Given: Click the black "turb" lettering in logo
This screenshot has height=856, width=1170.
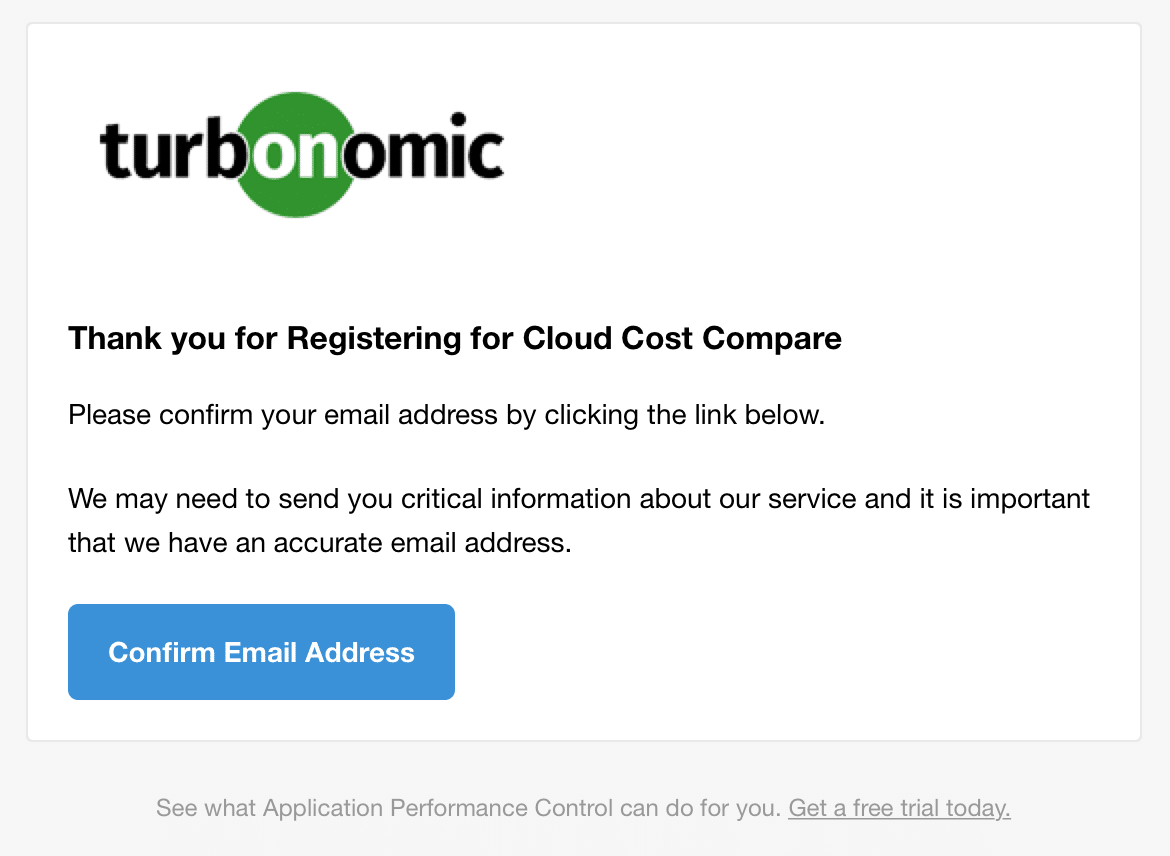Looking at the screenshot, I should [x=165, y=153].
